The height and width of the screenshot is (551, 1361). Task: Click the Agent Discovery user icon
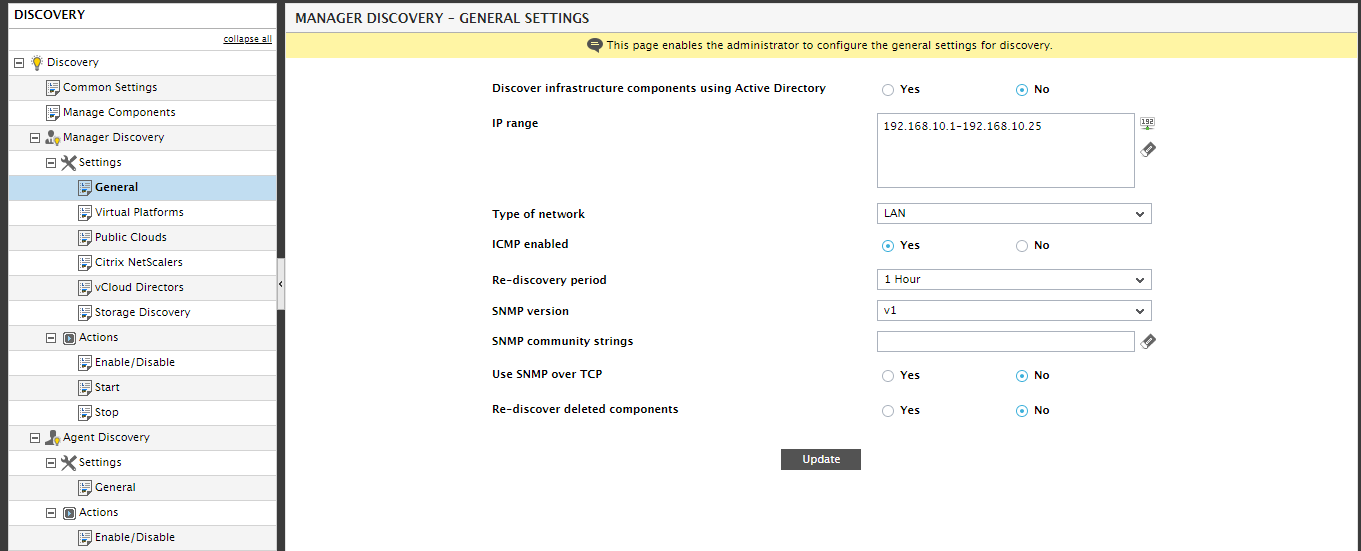(52, 438)
